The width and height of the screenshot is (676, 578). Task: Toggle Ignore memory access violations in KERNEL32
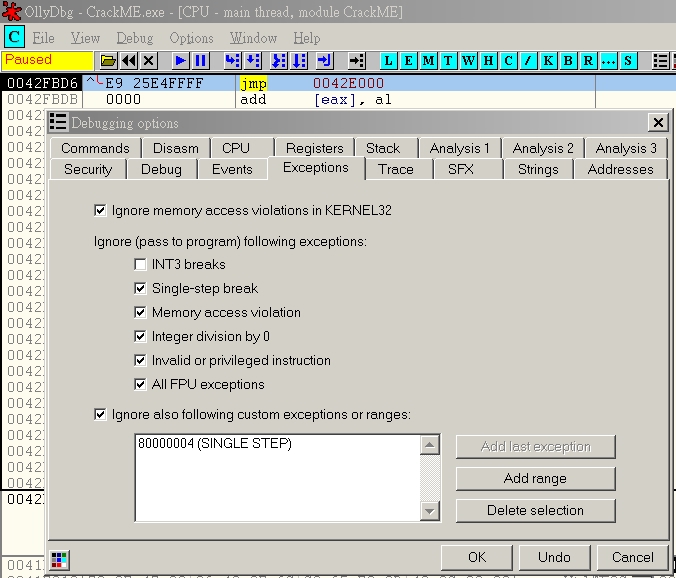100,210
